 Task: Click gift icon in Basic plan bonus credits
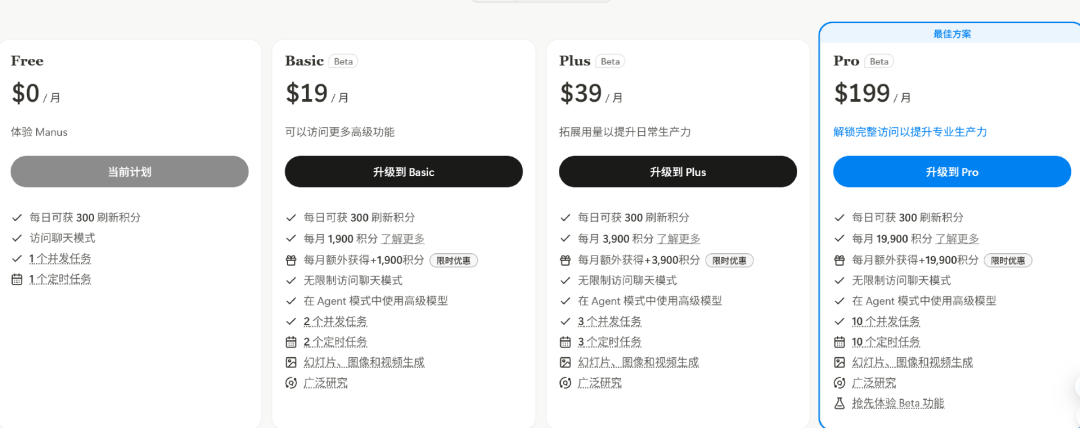(291, 260)
